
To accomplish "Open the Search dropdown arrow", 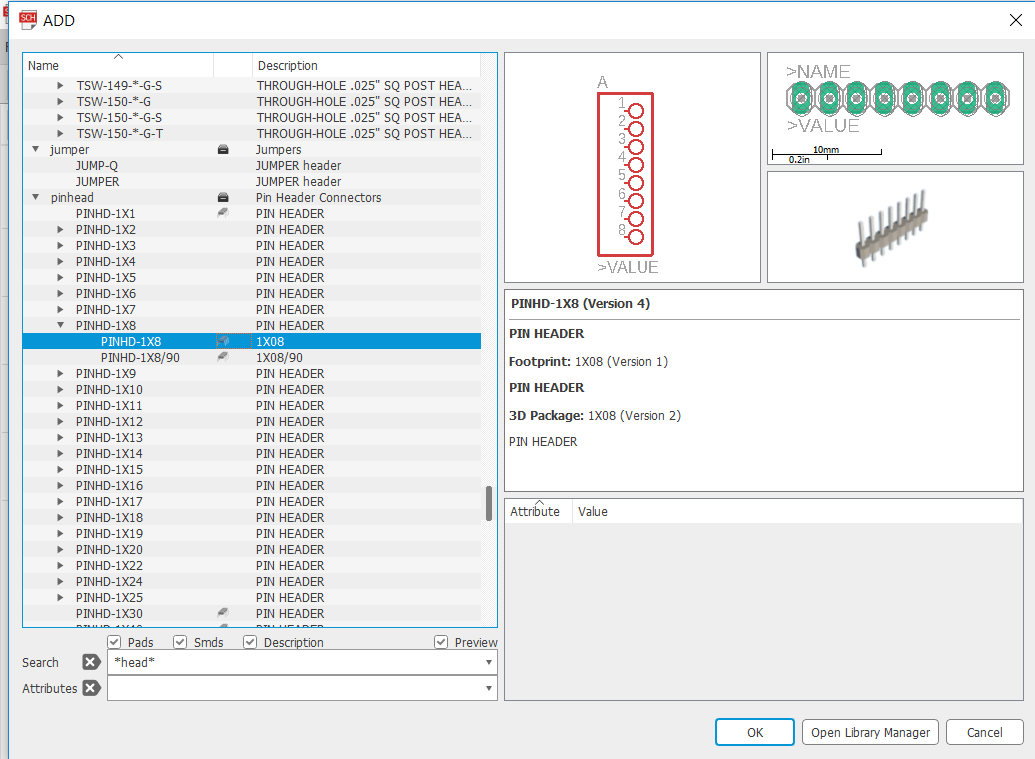I will [488, 662].
